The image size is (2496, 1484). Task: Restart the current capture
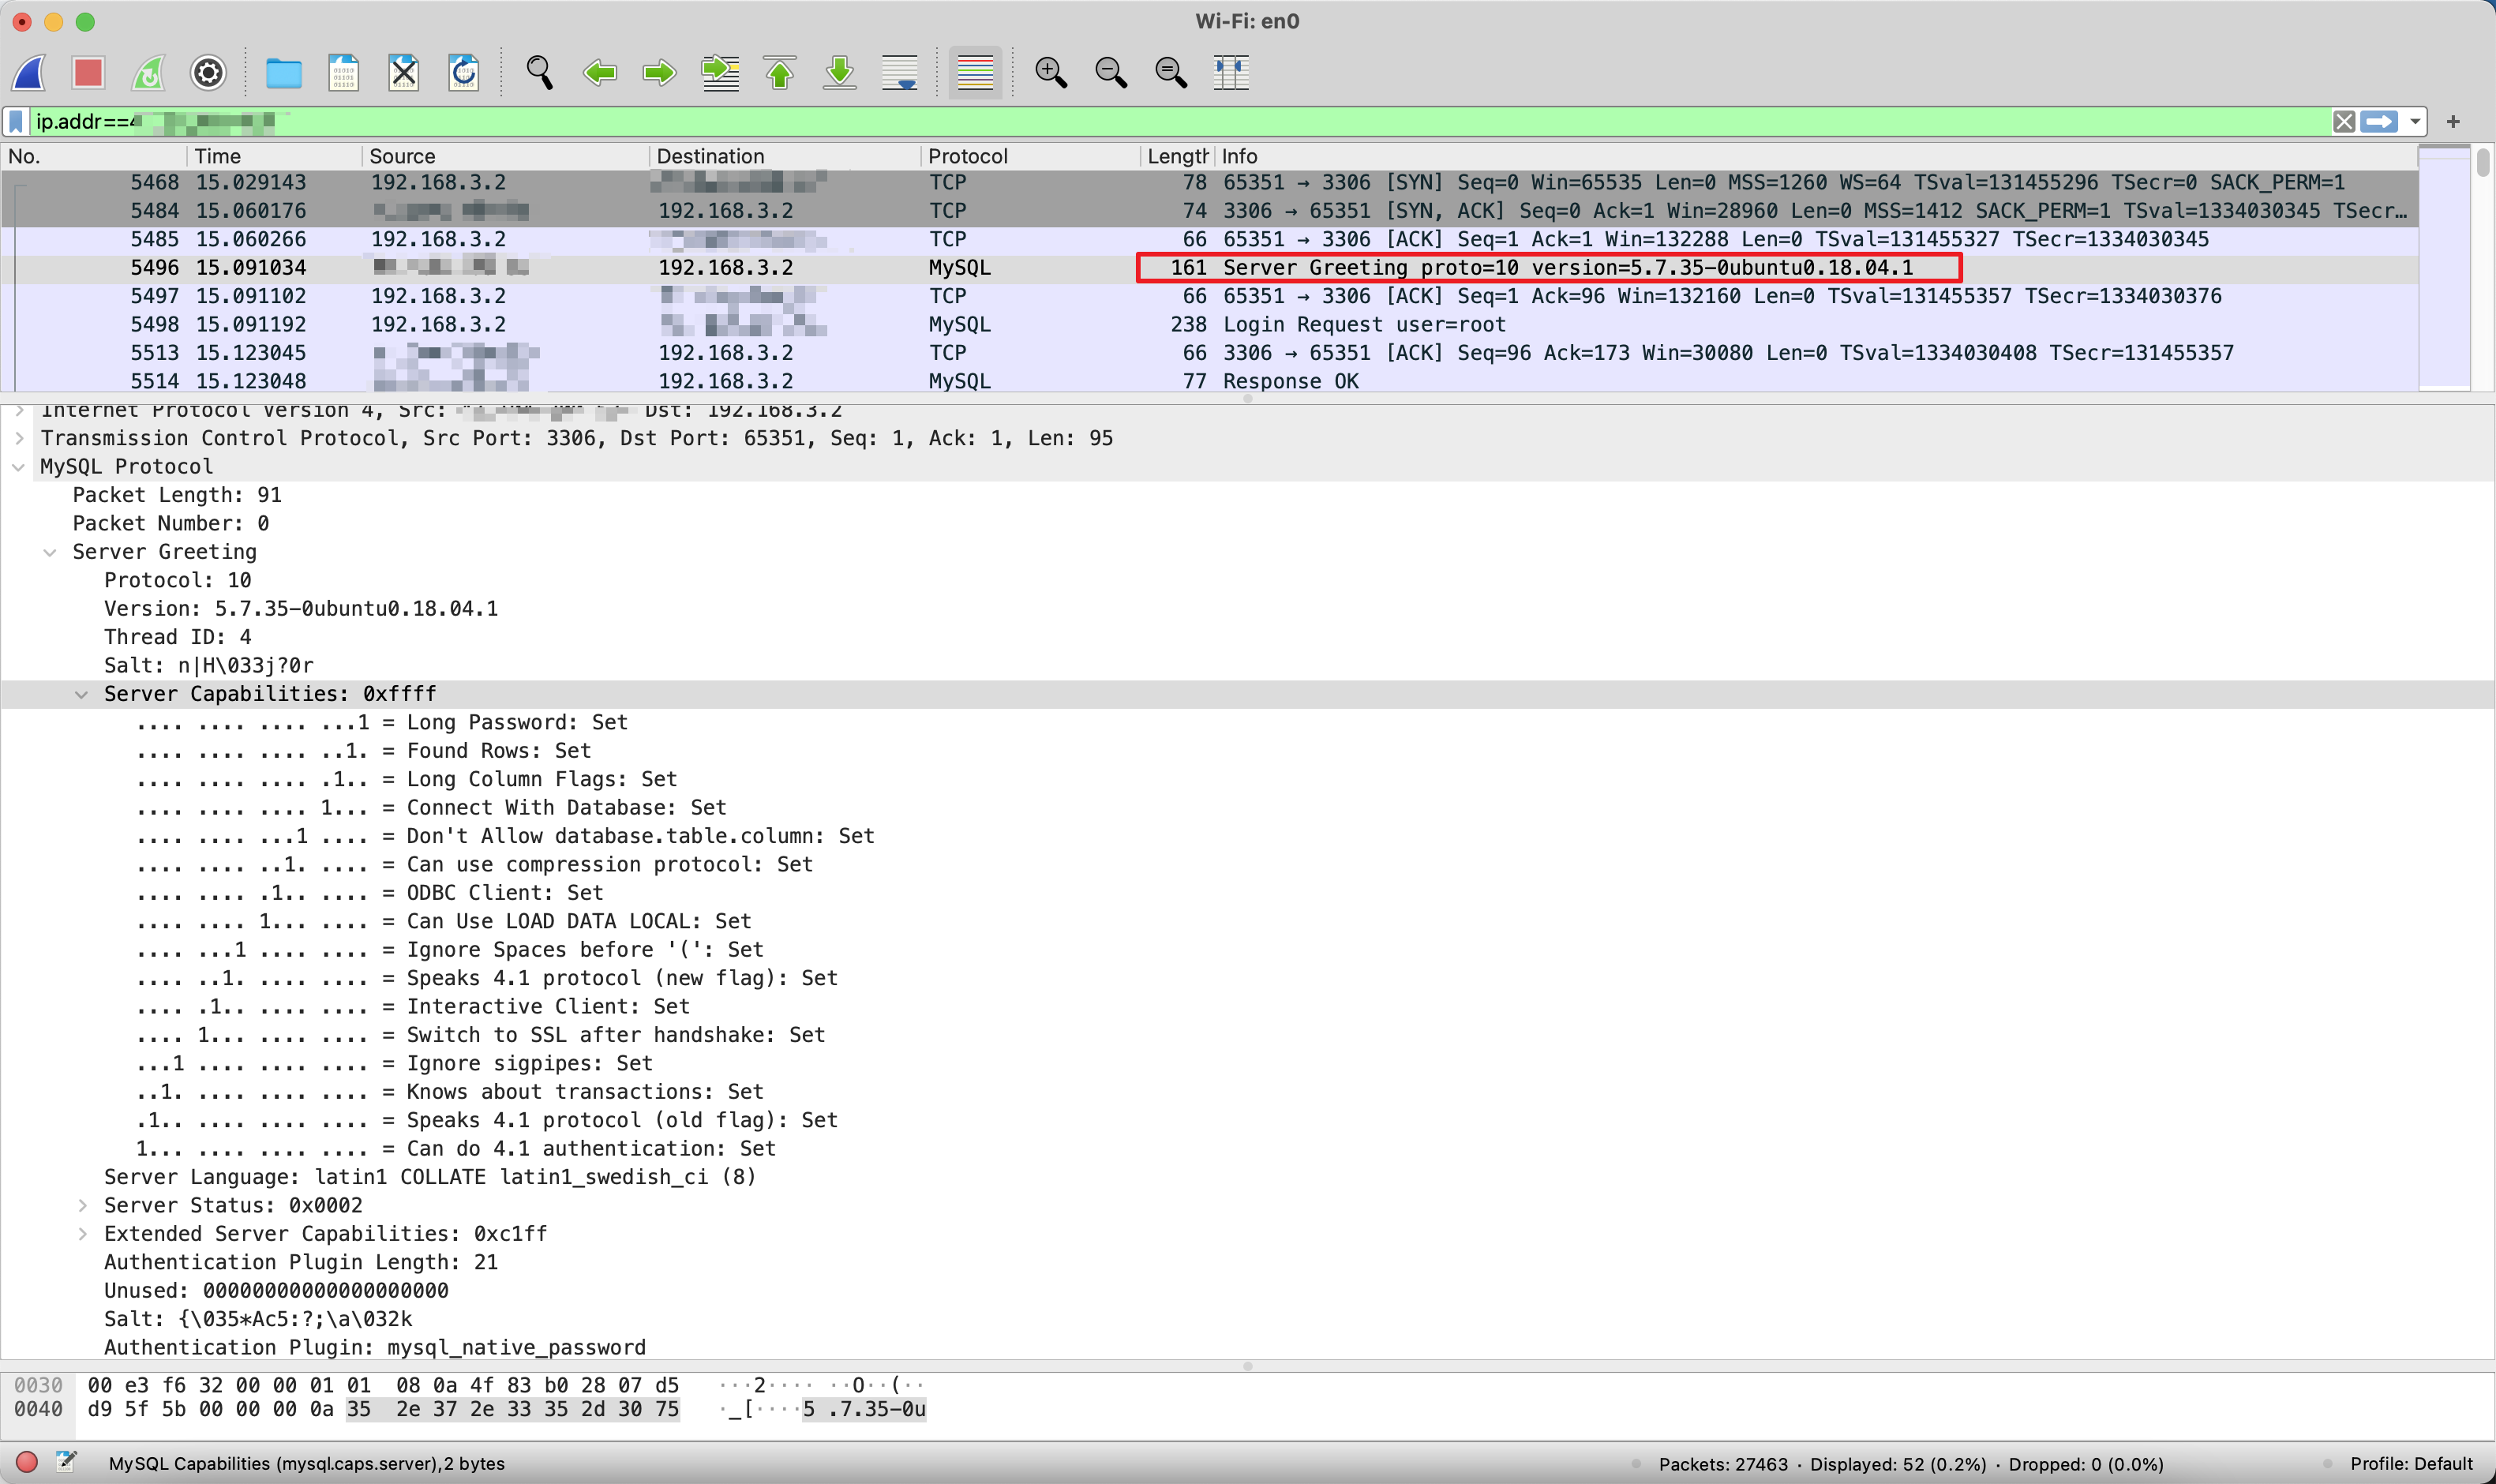click(x=148, y=72)
